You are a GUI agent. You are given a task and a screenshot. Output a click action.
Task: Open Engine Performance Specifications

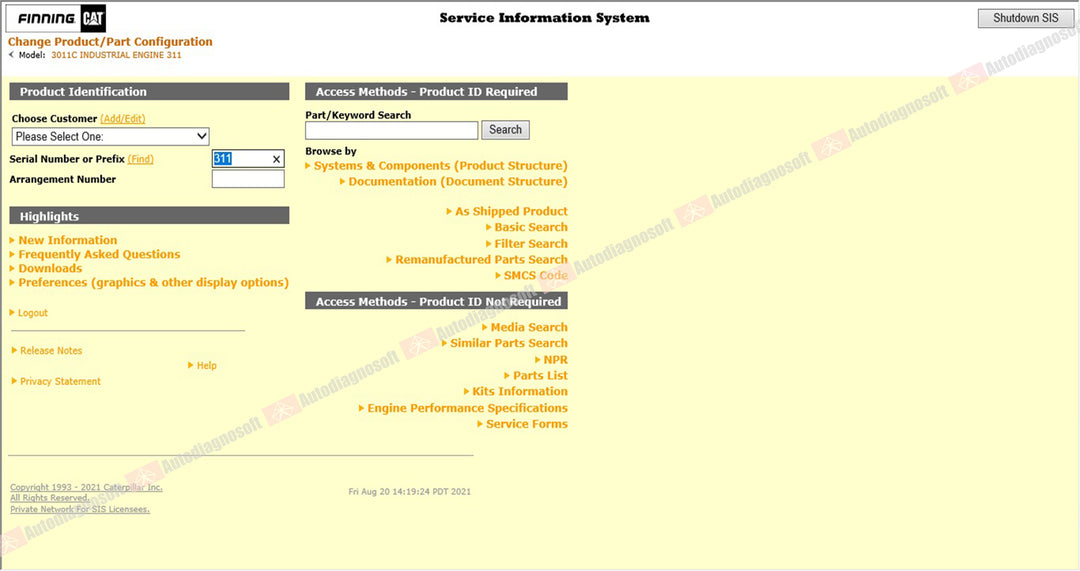(468, 408)
